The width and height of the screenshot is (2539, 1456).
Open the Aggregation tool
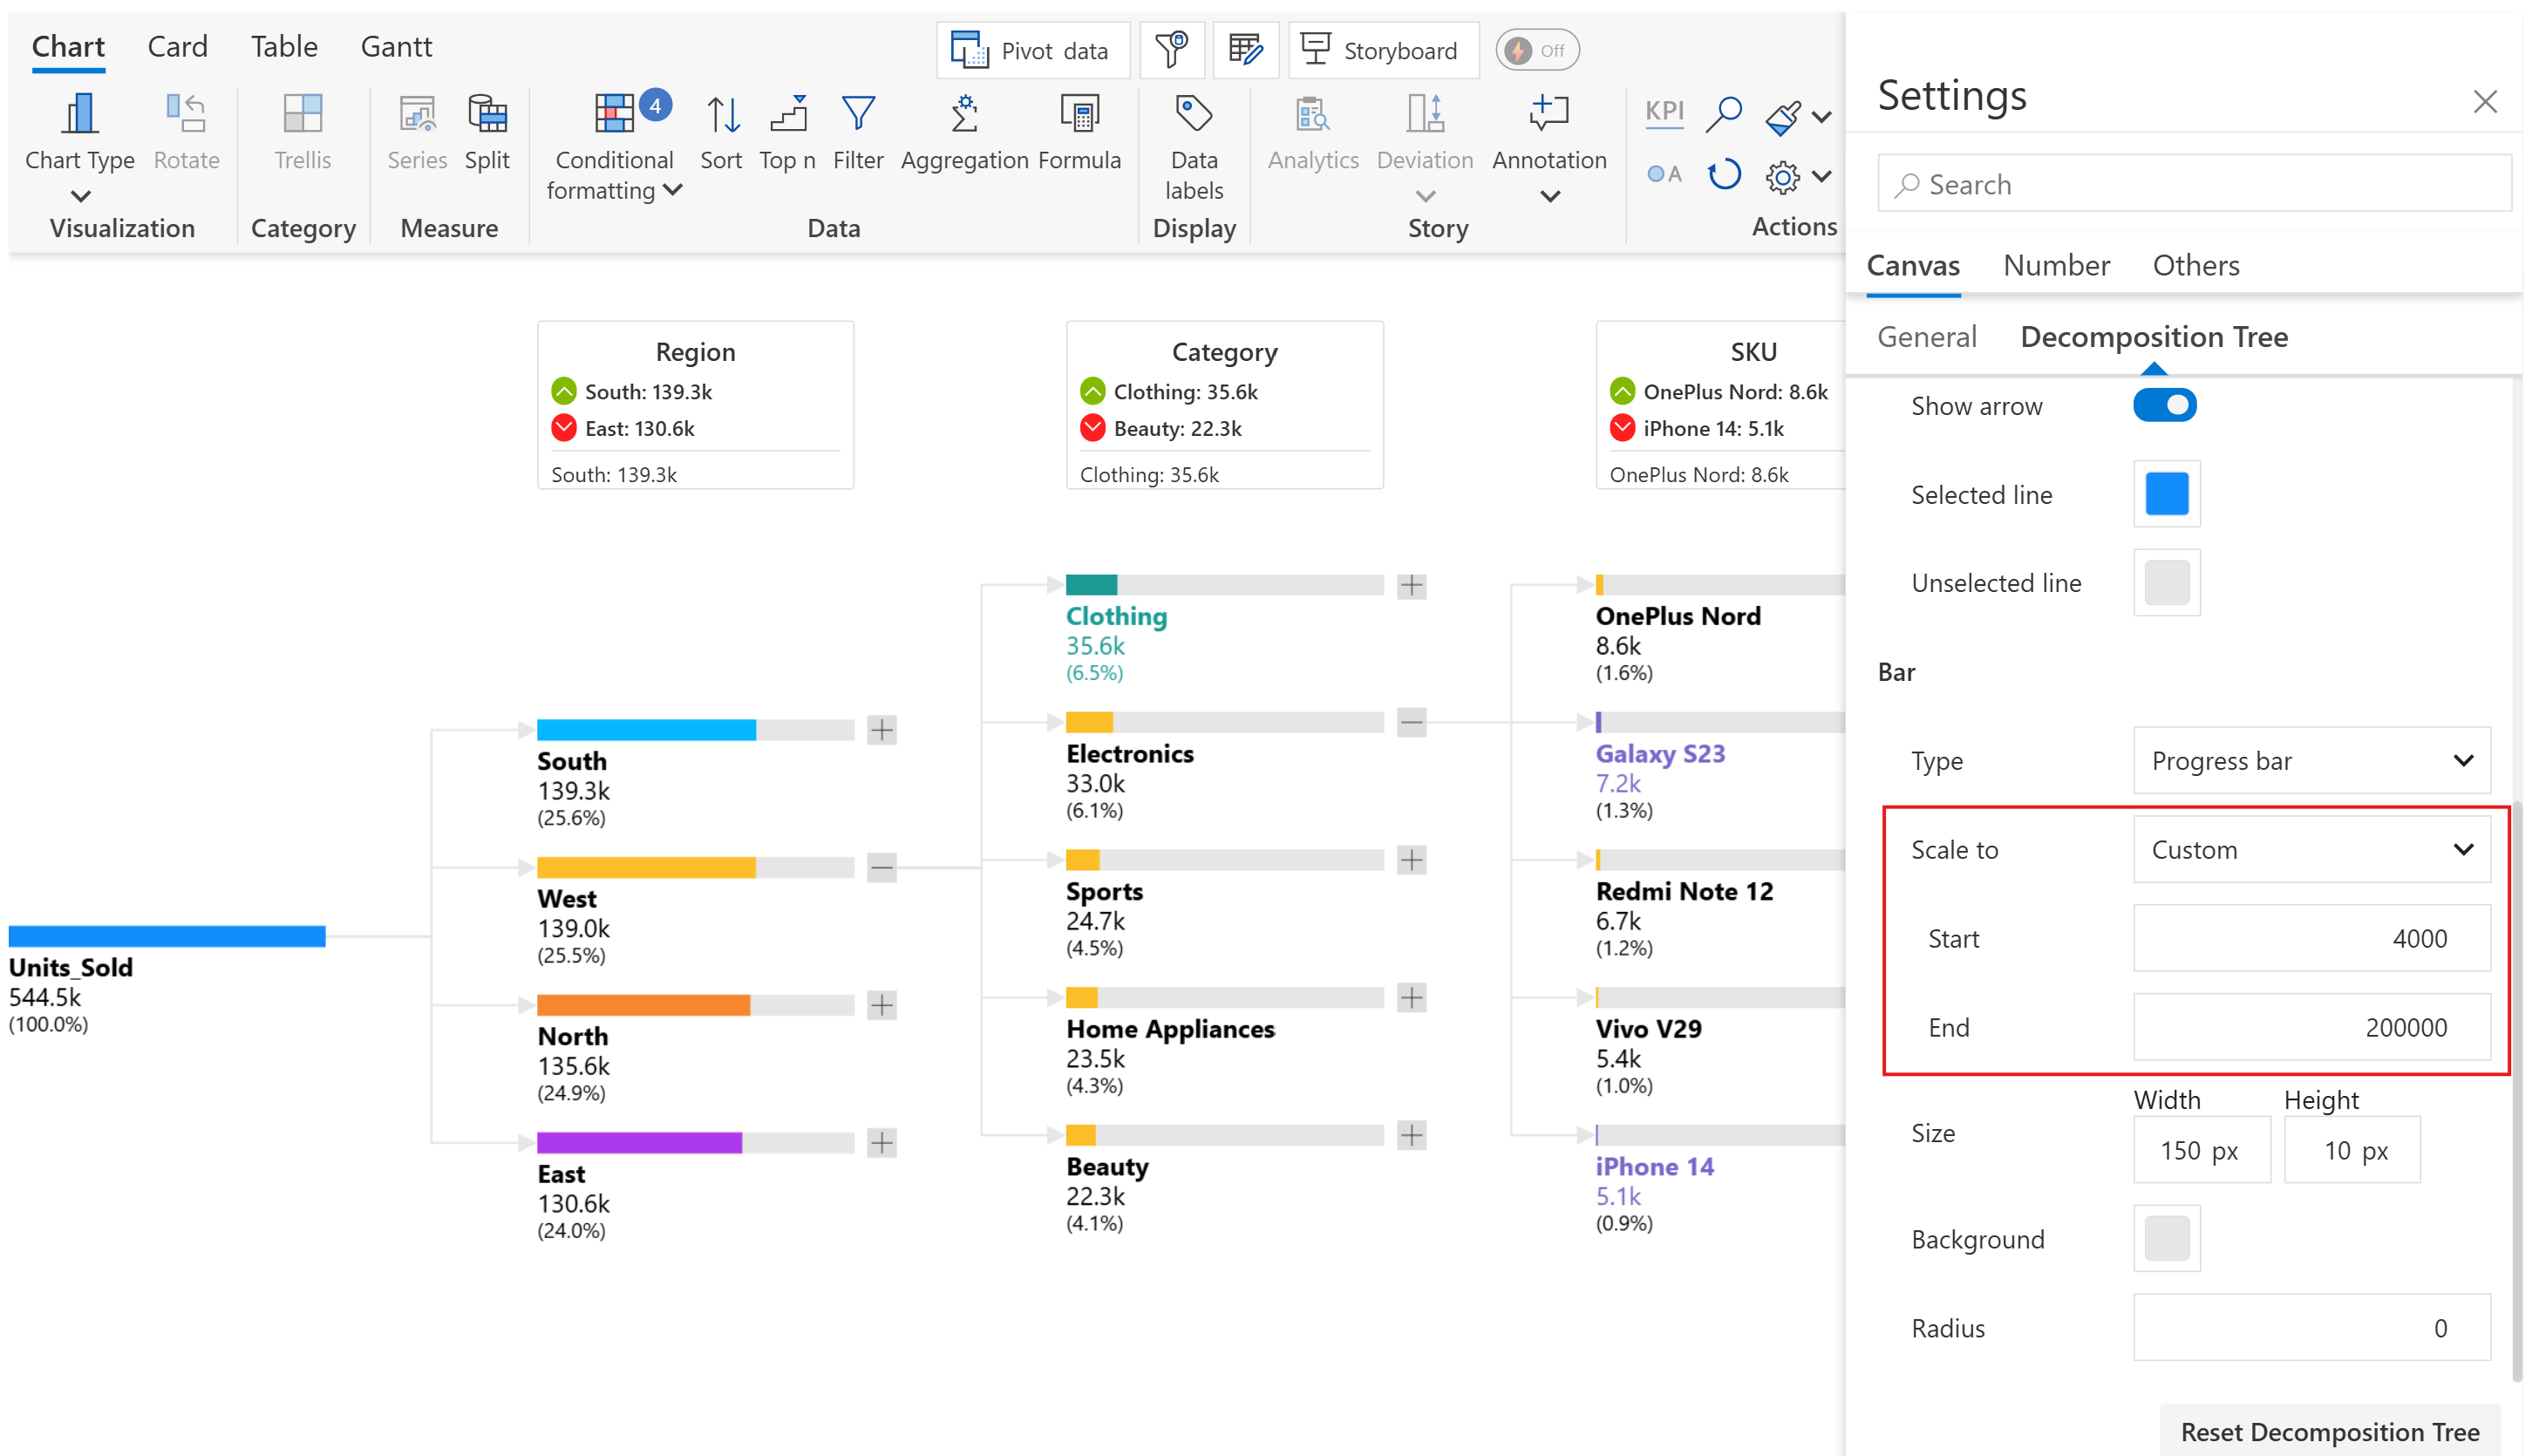point(963,116)
